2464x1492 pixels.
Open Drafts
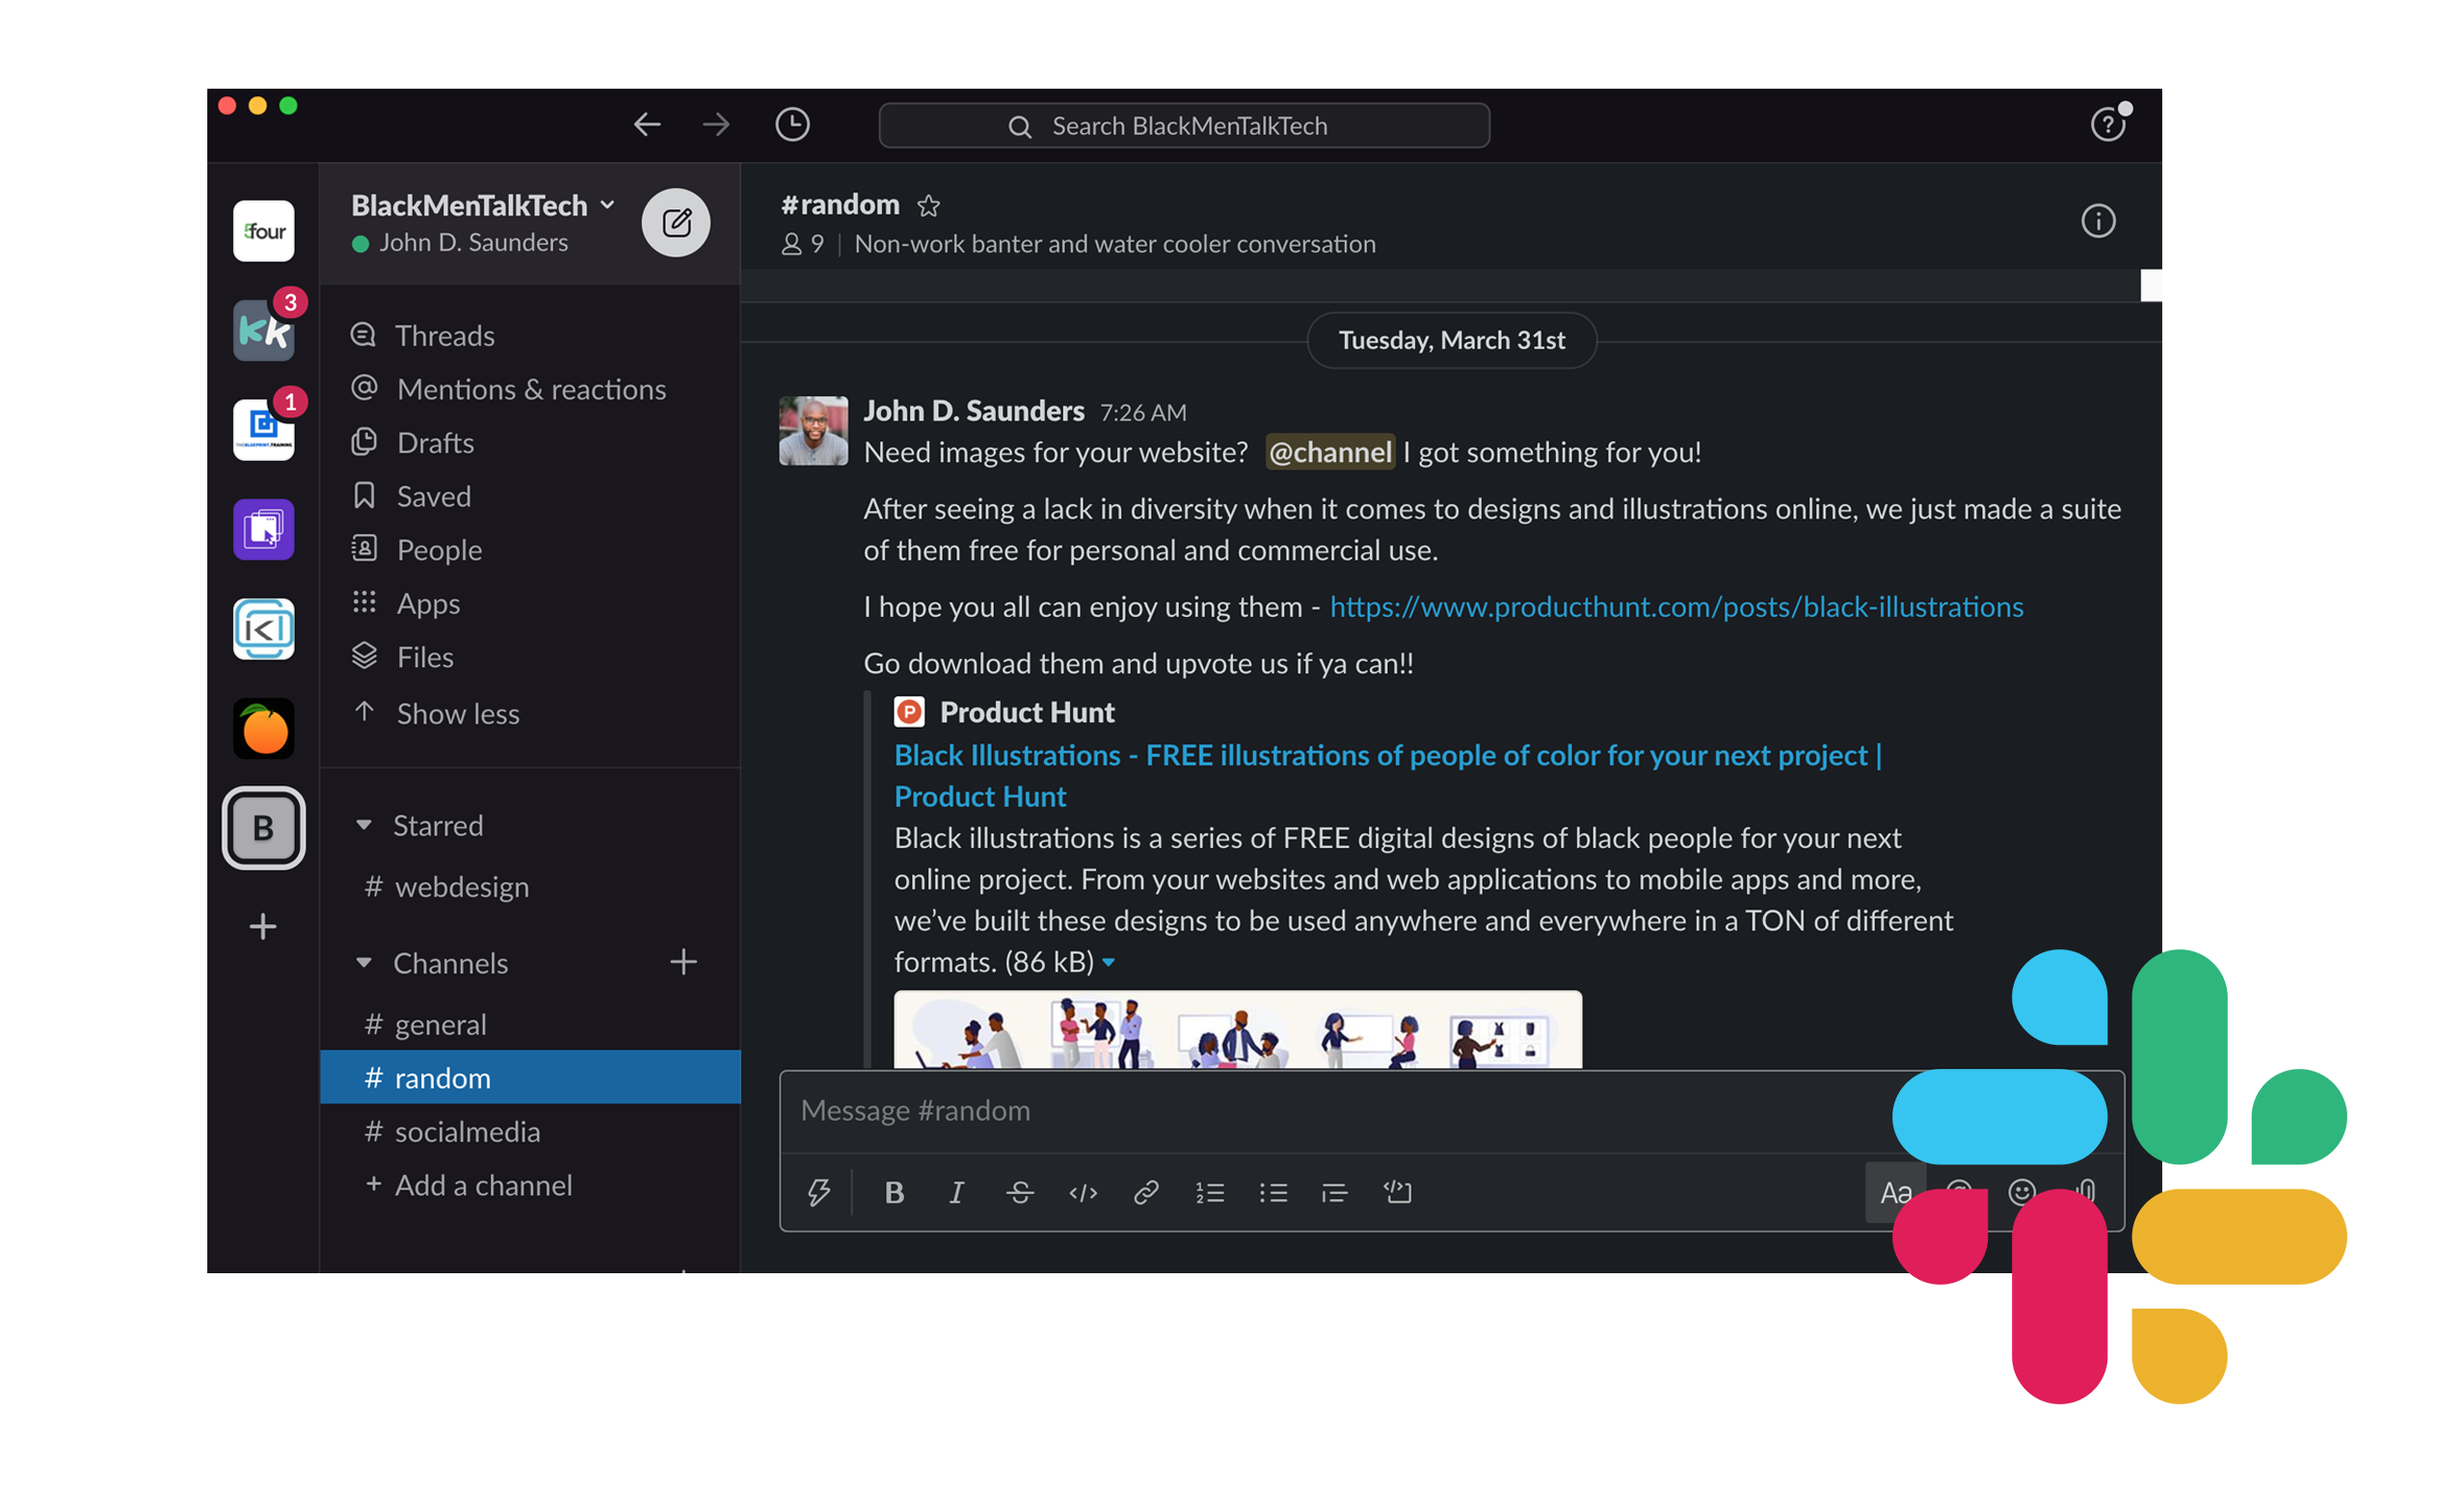pyautogui.click(x=530, y=443)
